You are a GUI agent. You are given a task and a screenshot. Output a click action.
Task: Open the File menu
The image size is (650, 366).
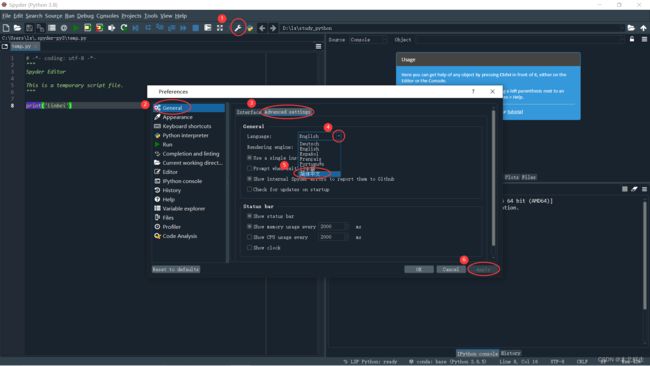tap(6, 16)
